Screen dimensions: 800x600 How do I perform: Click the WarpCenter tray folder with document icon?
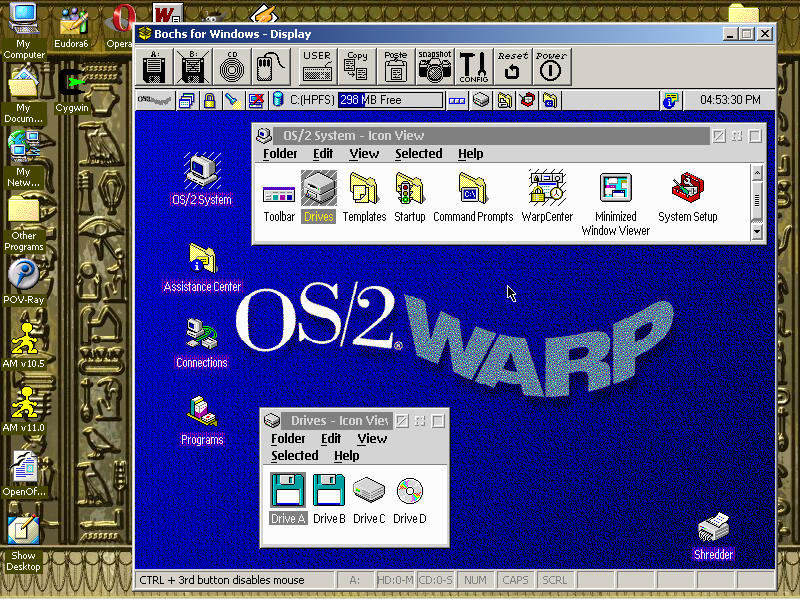(504, 100)
